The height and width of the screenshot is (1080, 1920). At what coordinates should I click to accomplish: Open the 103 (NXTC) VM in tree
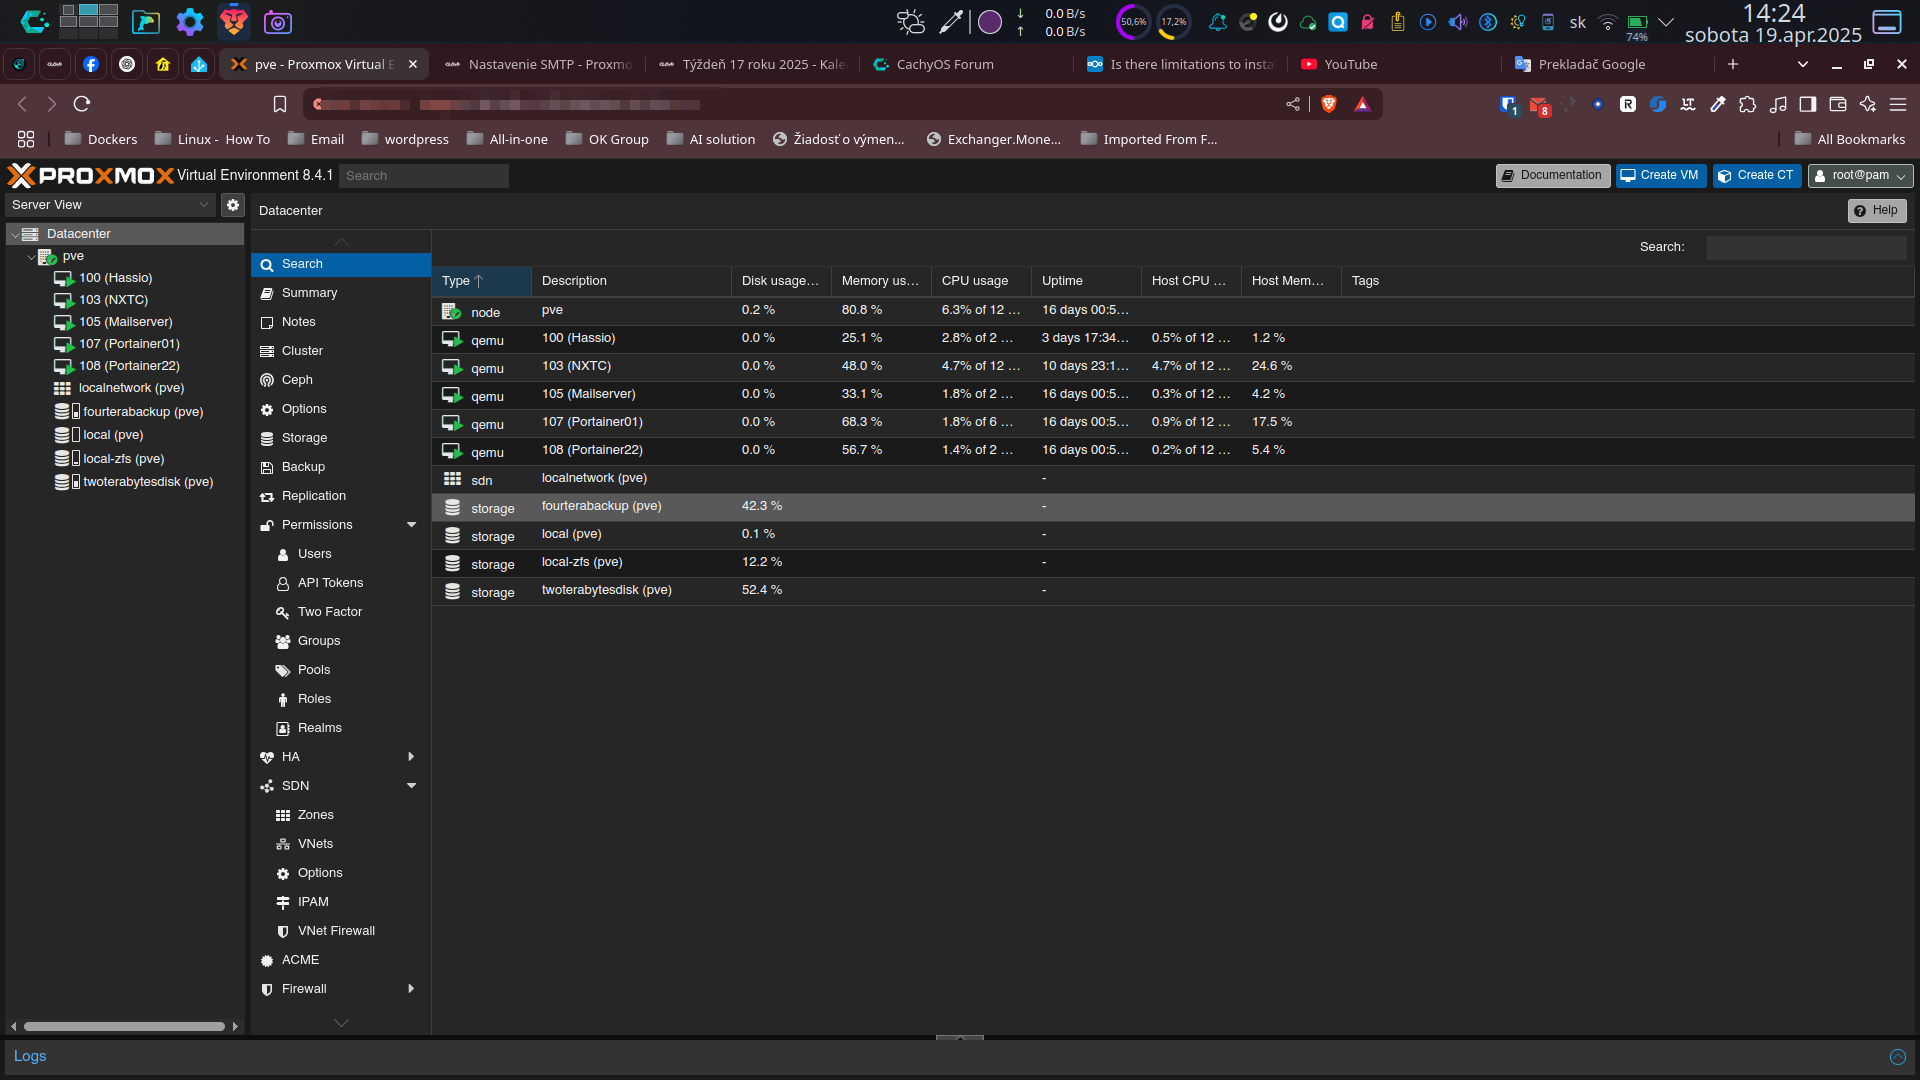coord(113,300)
